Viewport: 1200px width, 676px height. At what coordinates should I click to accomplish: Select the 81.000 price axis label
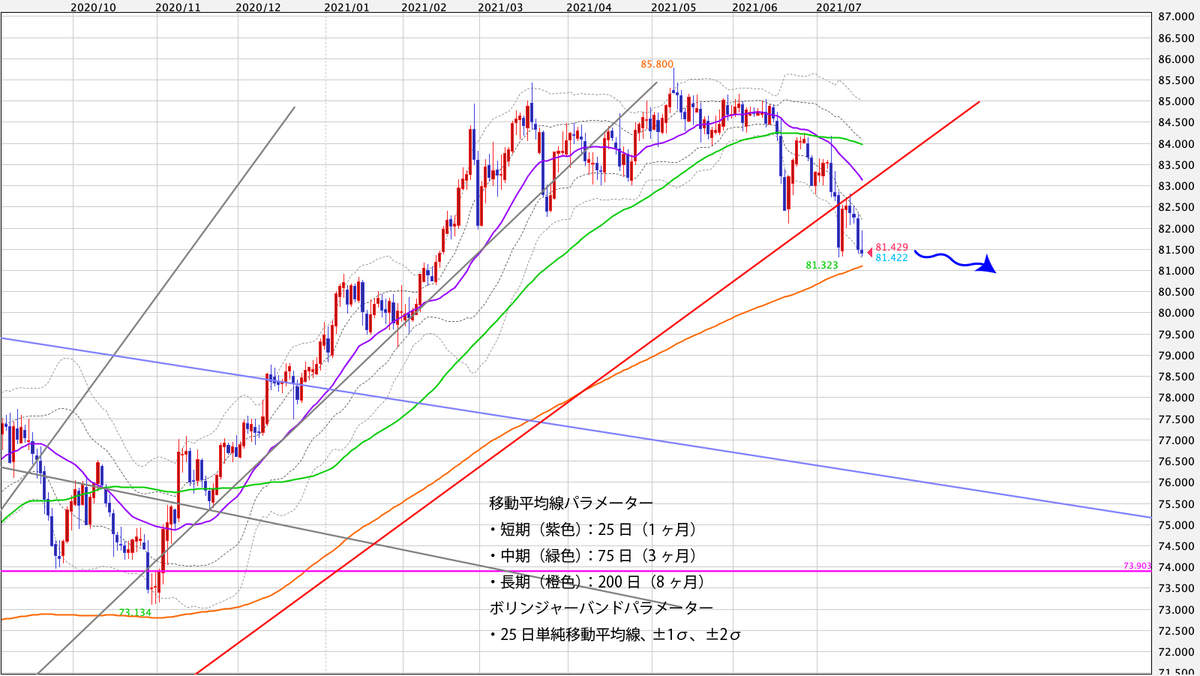[x=1178, y=271]
